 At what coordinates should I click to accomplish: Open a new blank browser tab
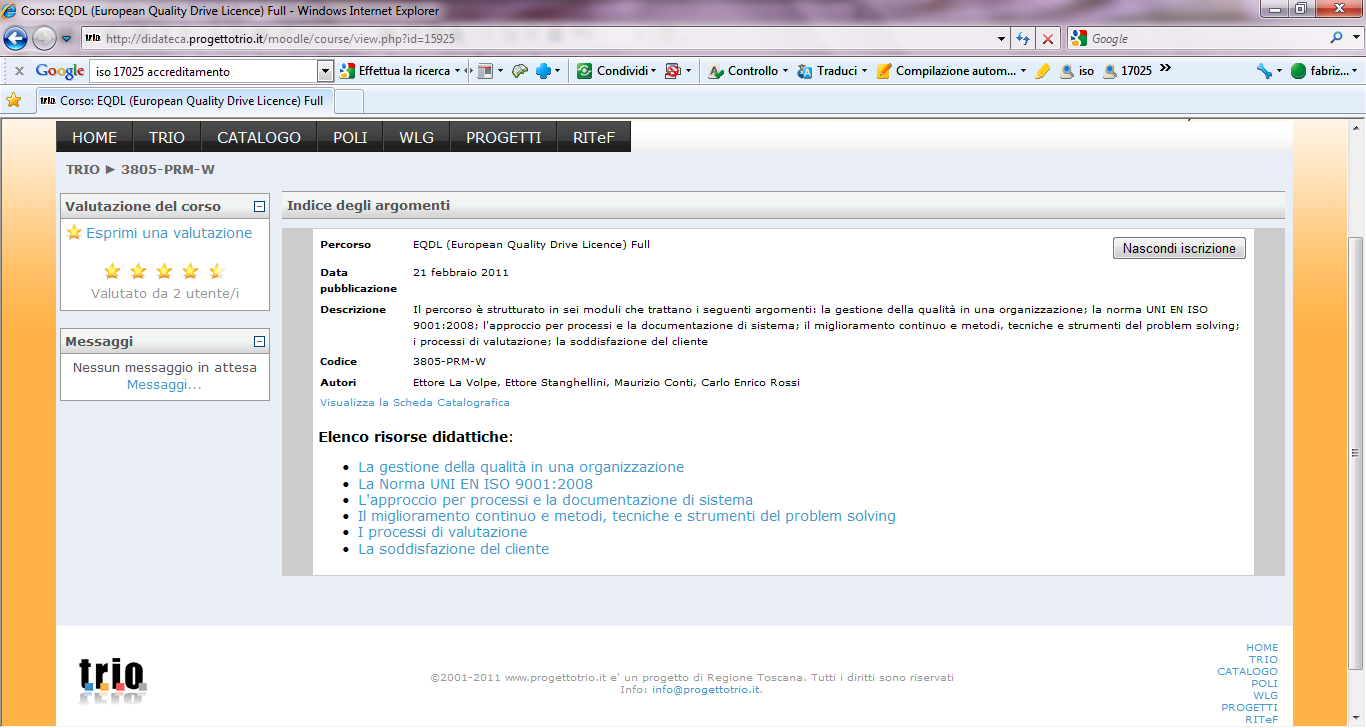click(x=348, y=101)
